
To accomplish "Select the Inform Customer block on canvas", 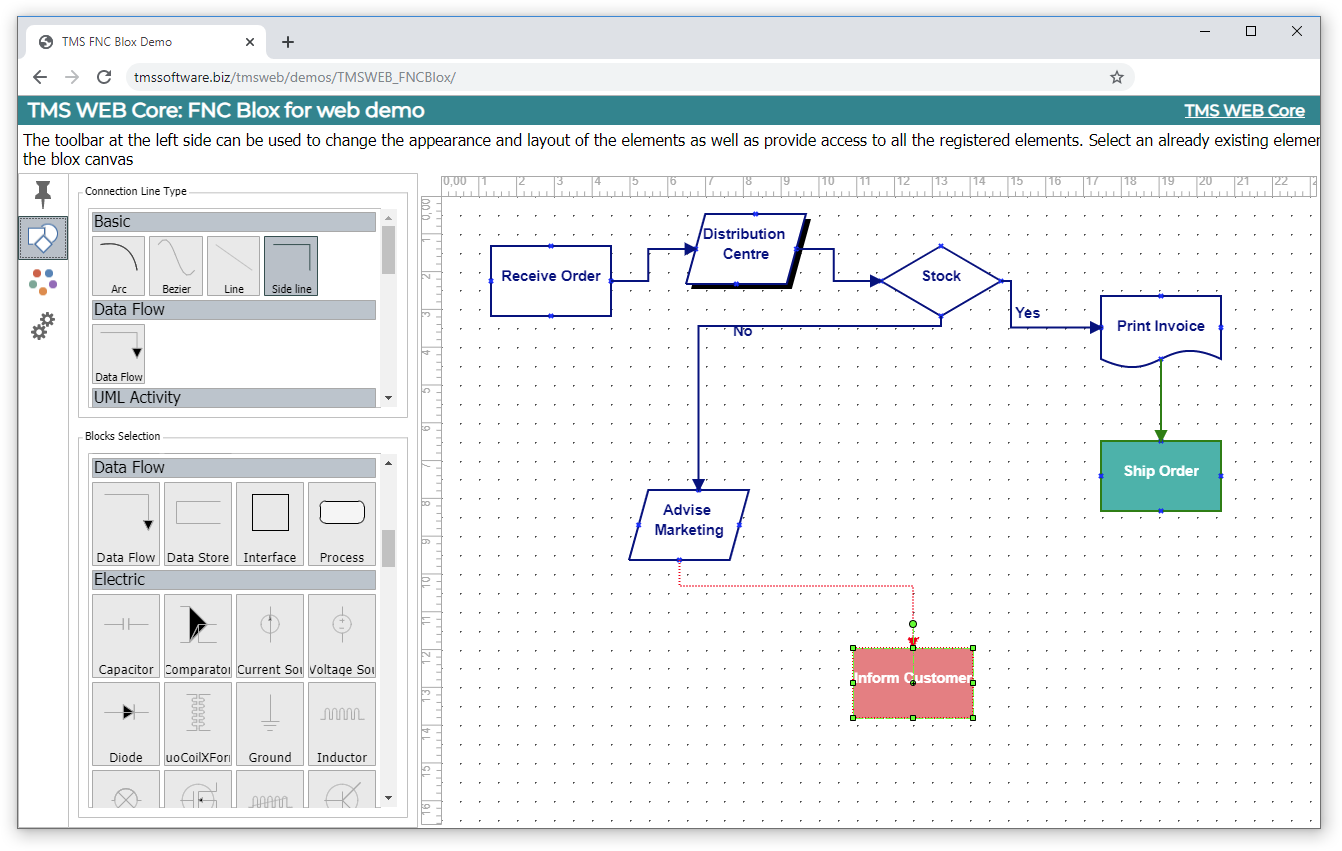I will (x=912, y=683).
